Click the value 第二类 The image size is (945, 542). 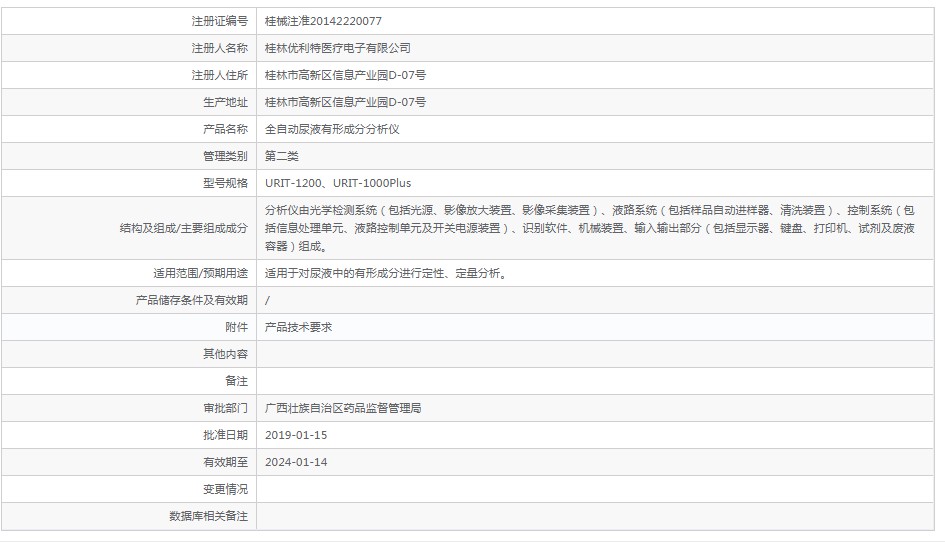pos(281,156)
